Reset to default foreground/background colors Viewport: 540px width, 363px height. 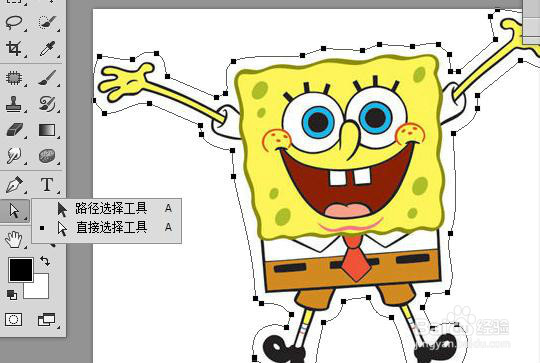click(12, 295)
